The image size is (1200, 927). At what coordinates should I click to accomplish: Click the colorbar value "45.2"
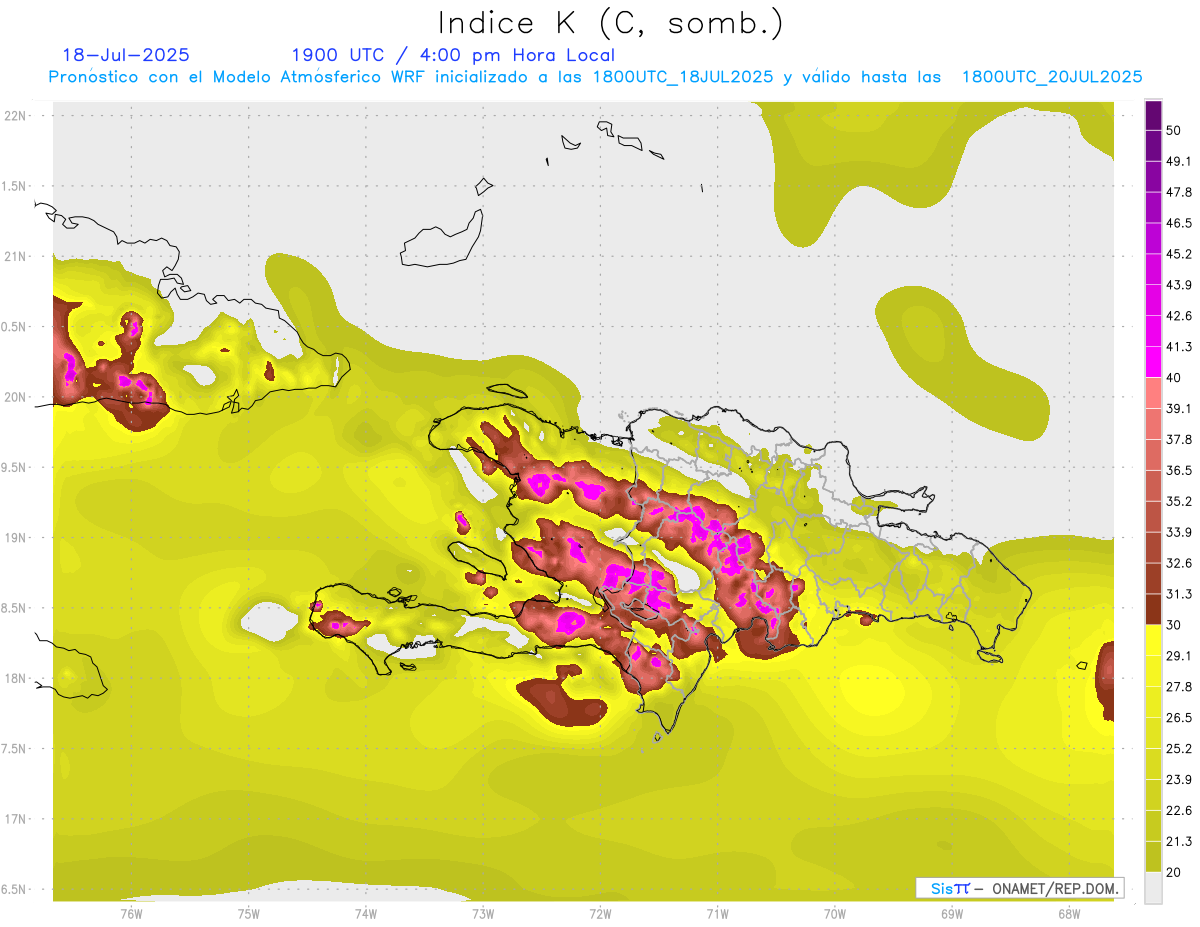click(1179, 254)
